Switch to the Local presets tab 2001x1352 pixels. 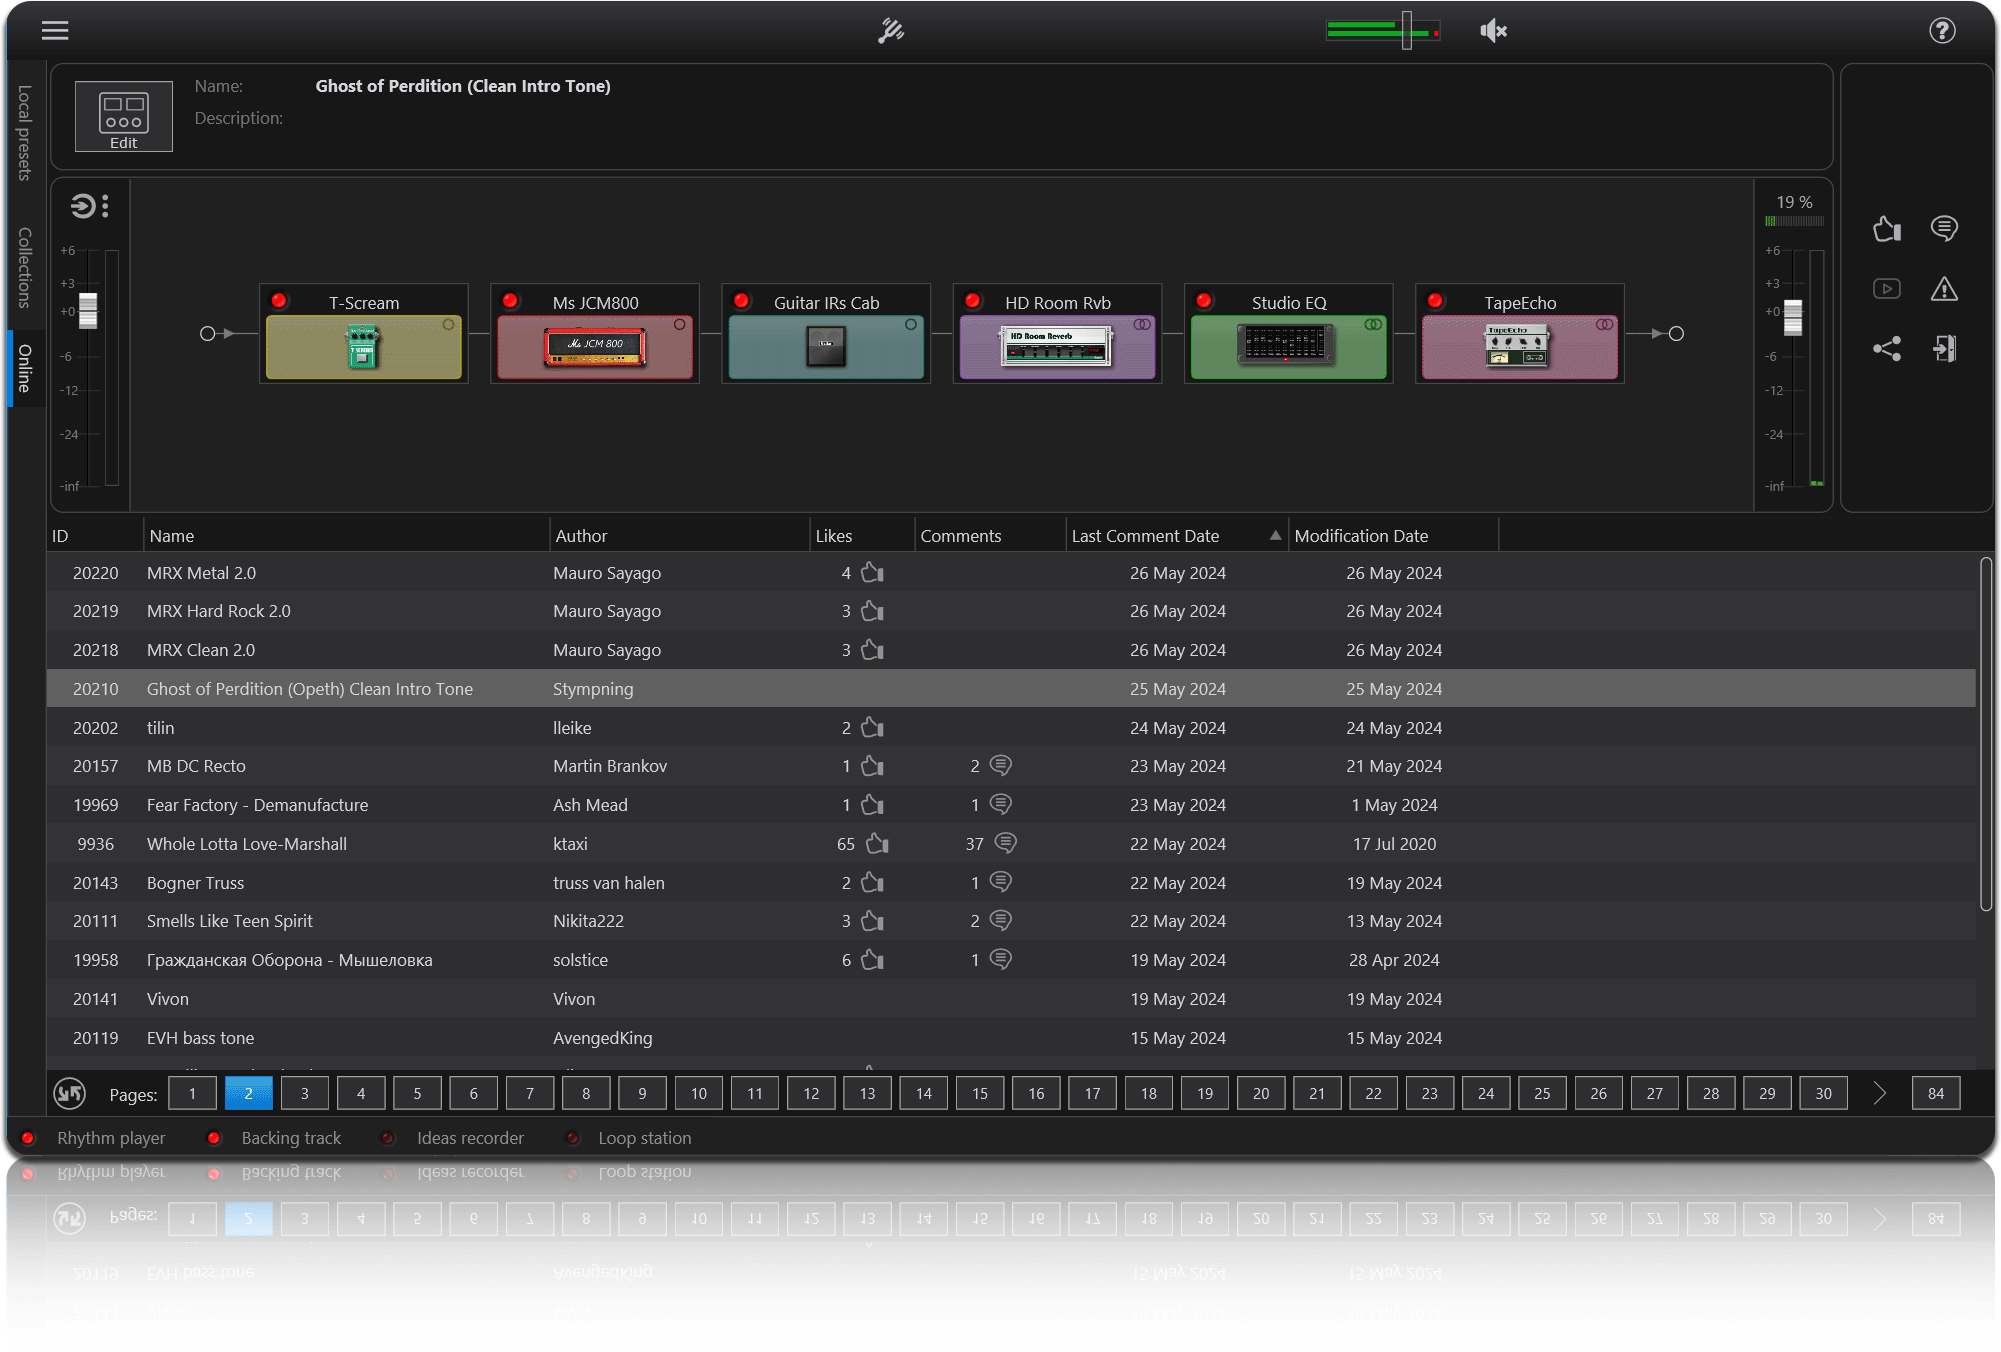click(24, 132)
